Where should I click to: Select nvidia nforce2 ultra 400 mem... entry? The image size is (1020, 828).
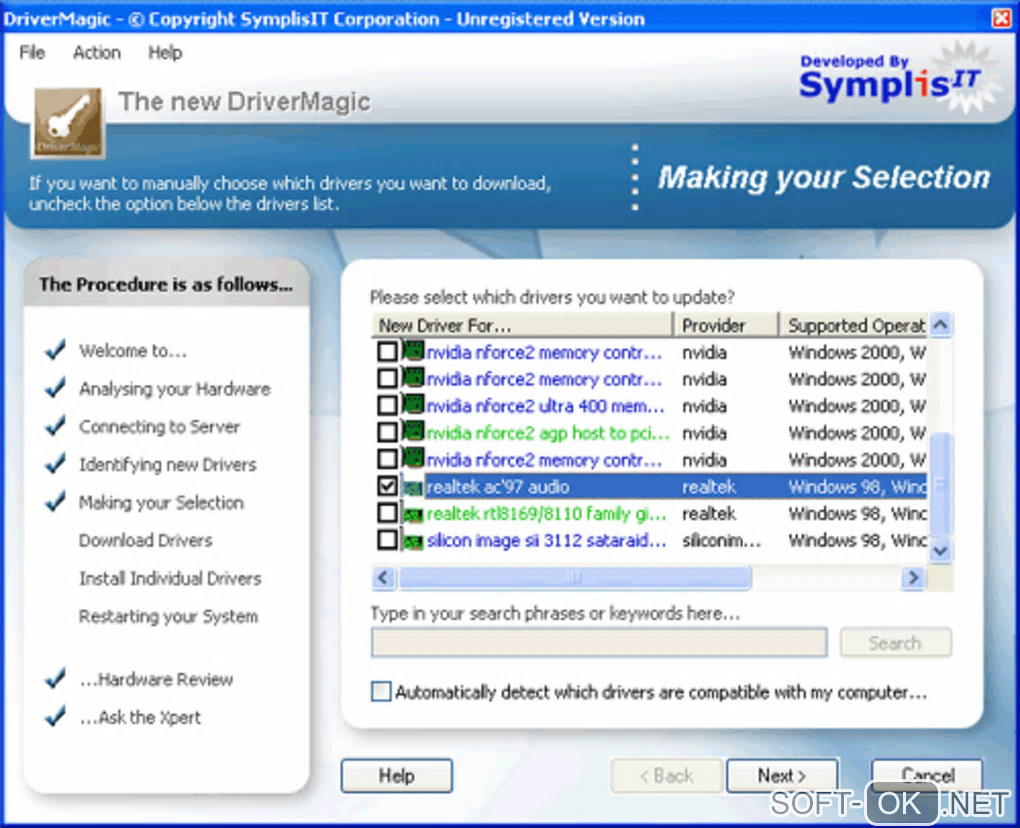545,406
